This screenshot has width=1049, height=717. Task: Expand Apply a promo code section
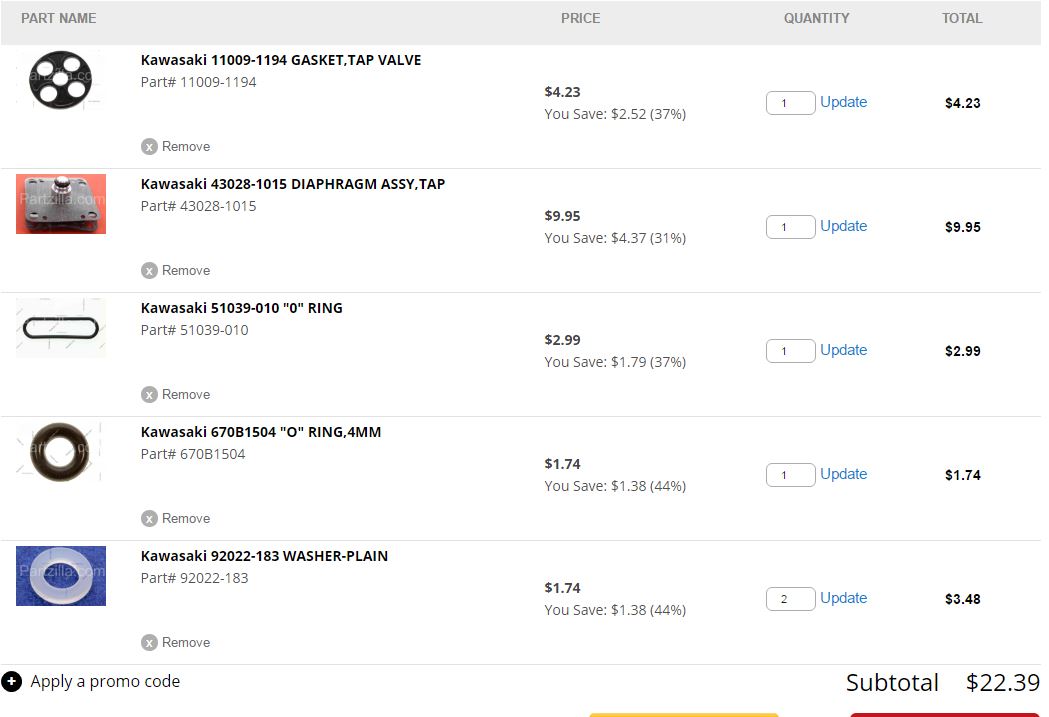(105, 682)
